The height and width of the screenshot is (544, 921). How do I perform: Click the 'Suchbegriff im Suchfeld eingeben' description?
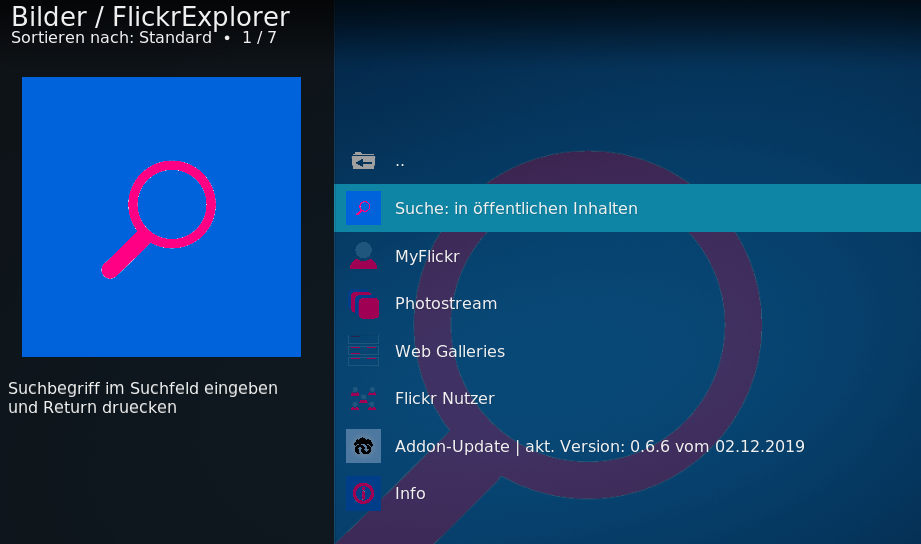143,398
